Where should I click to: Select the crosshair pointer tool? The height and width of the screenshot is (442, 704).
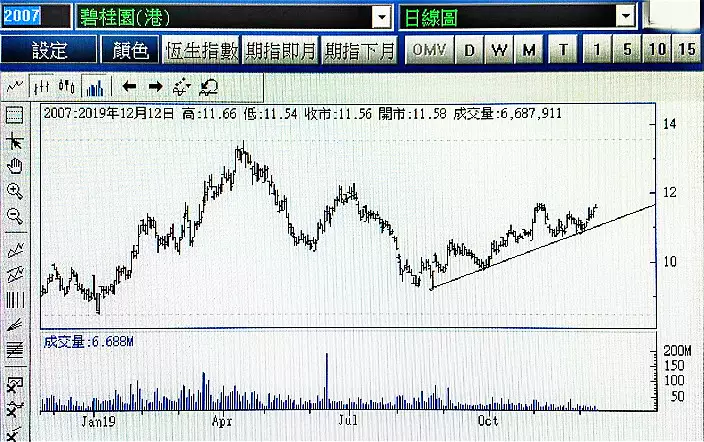coord(14,141)
